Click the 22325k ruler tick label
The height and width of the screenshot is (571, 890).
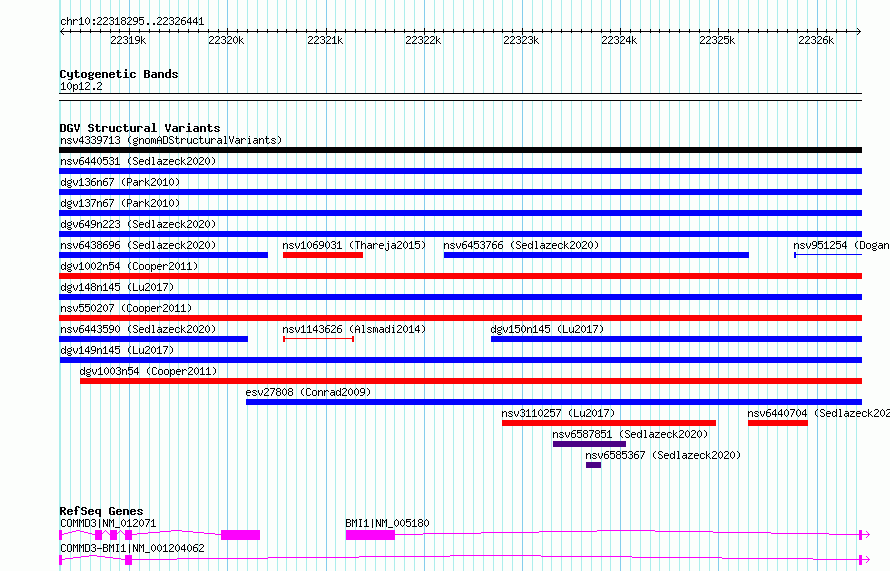717,40
